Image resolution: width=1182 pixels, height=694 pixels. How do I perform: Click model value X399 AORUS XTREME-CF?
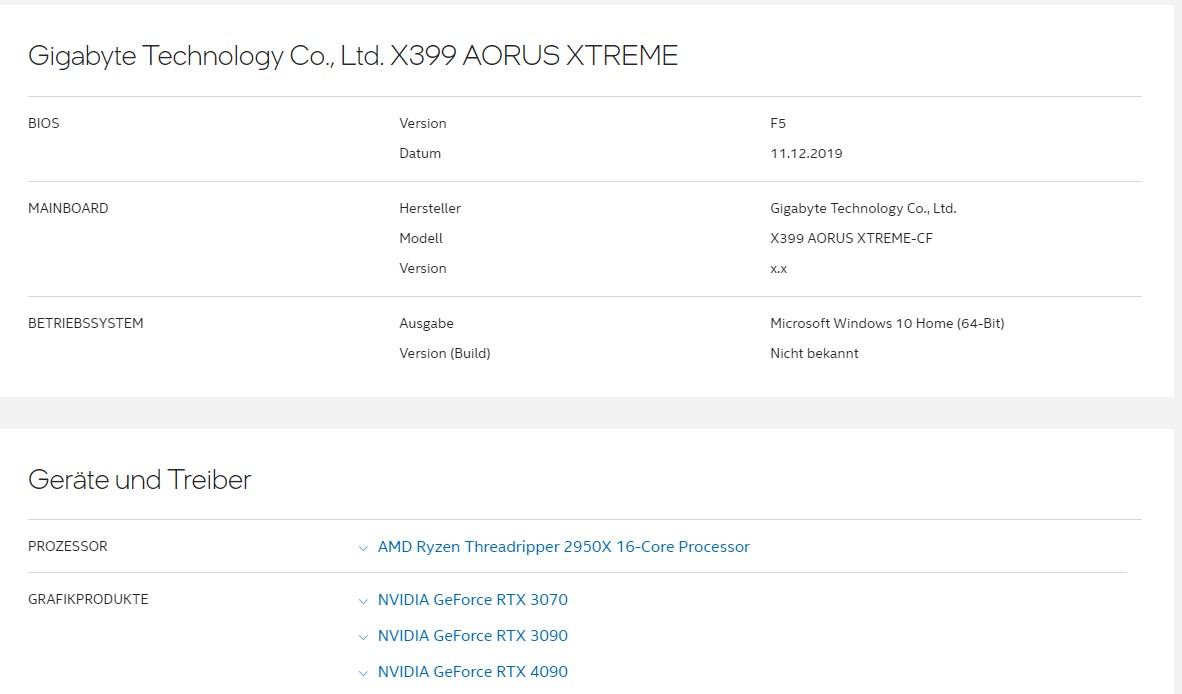[x=851, y=239]
